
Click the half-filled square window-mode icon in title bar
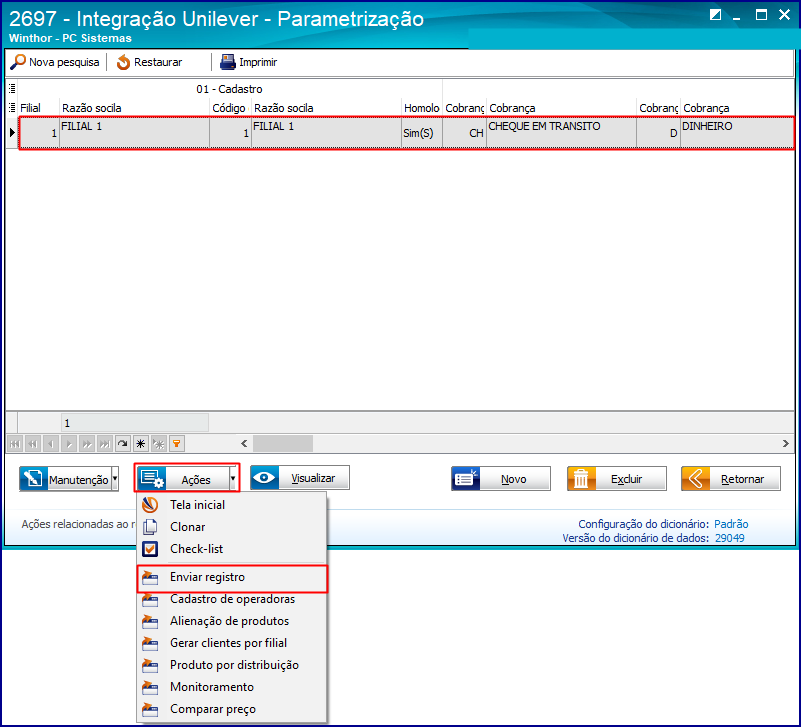[716, 14]
